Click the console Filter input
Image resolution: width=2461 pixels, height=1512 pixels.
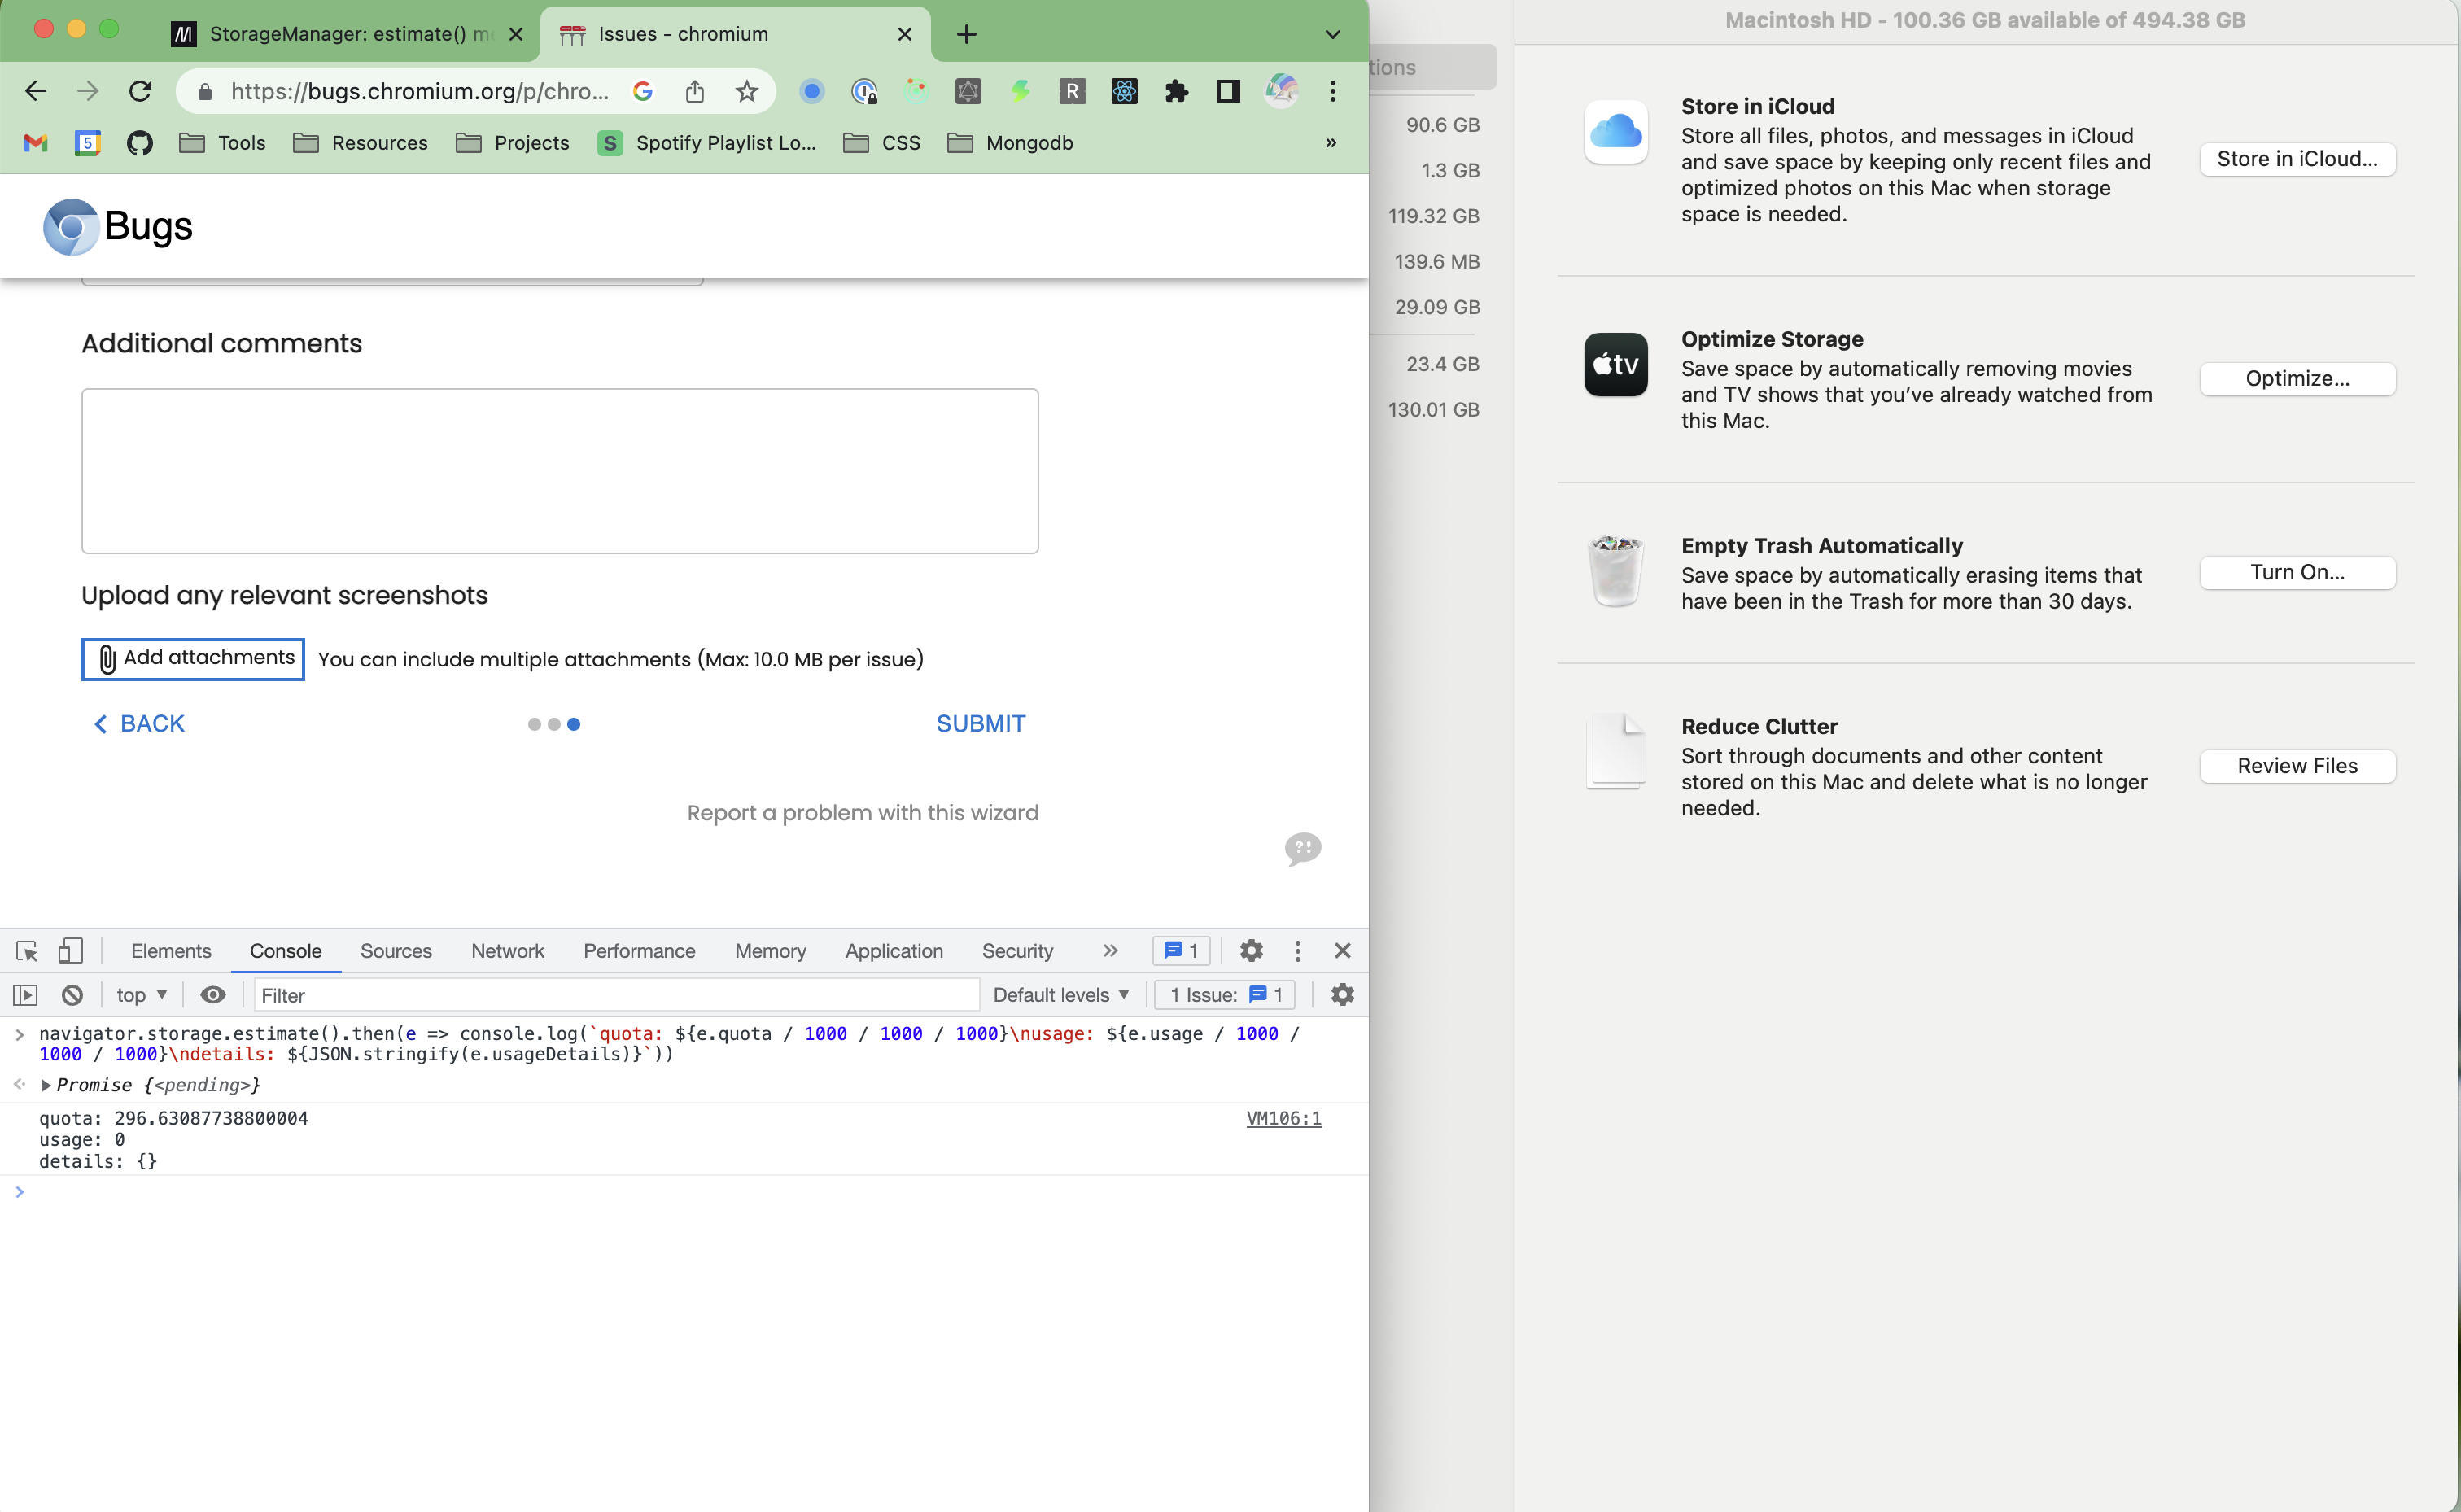pyautogui.click(x=616, y=995)
